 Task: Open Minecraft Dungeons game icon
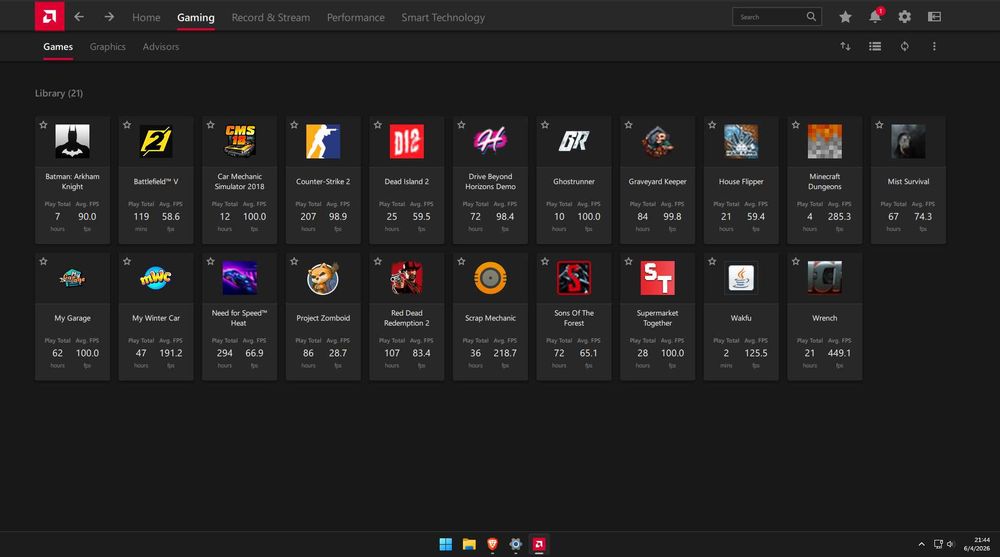pyautogui.click(x=825, y=141)
